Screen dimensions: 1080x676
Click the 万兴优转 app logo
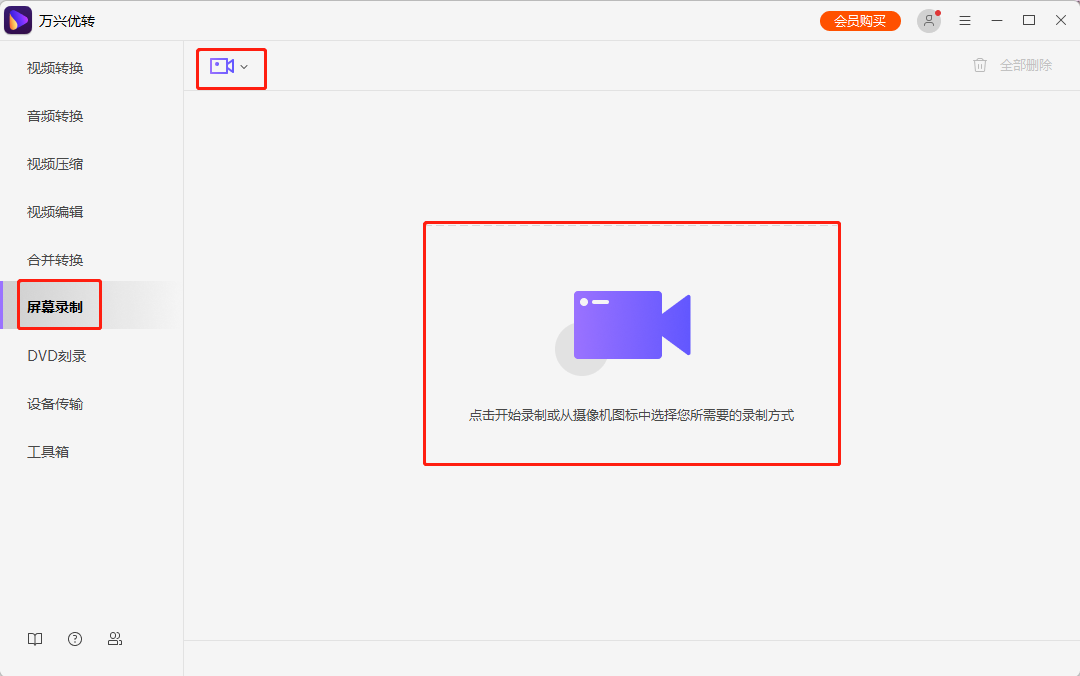(18, 20)
